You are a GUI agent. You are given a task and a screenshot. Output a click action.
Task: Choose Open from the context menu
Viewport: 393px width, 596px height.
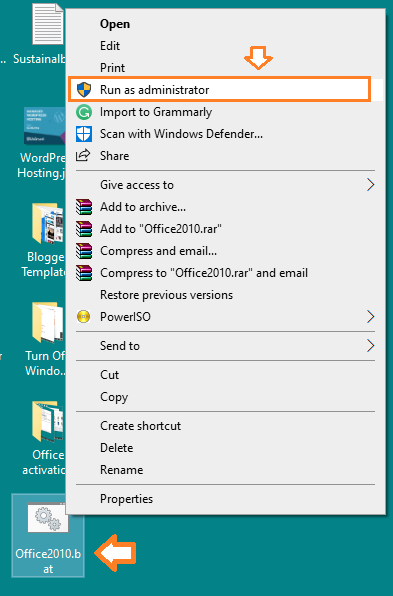pyautogui.click(x=115, y=24)
